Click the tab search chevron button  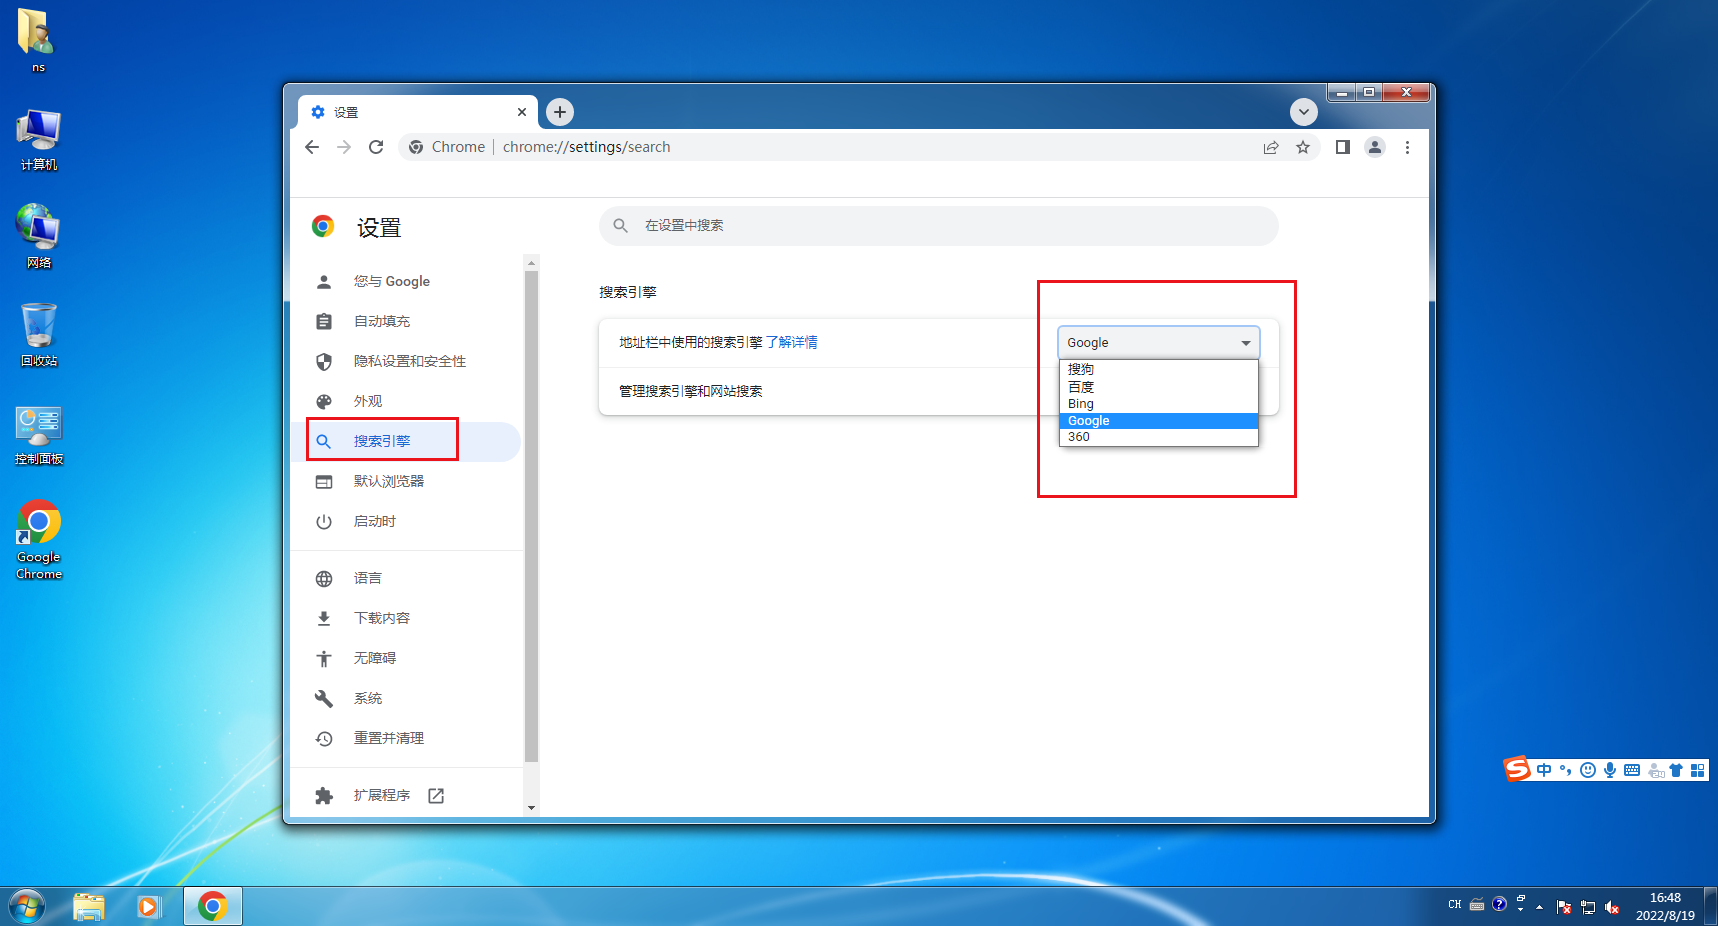click(x=1303, y=112)
